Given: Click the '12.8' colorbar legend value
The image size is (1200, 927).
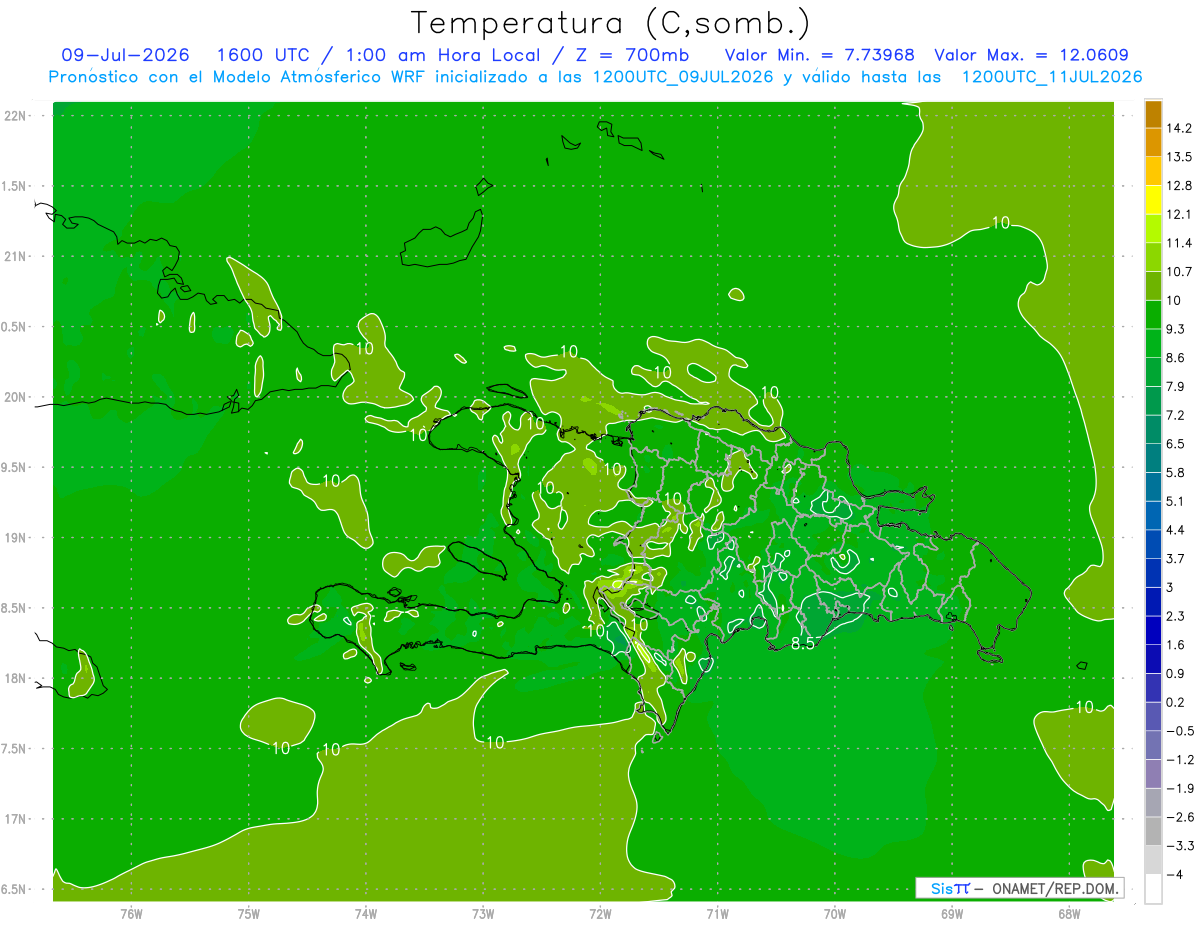Looking at the screenshot, I should pyautogui.click(x=1179, y=186).
